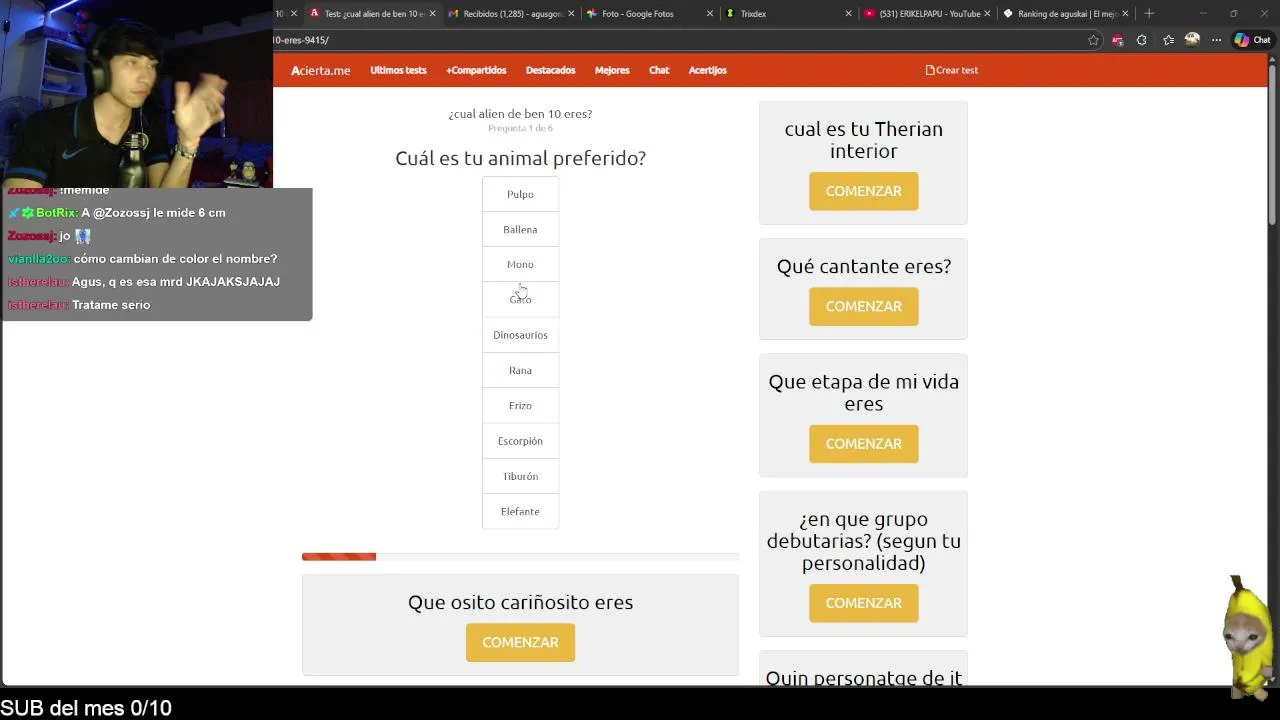Go to the Acierta.me home logo

(320, 70)
